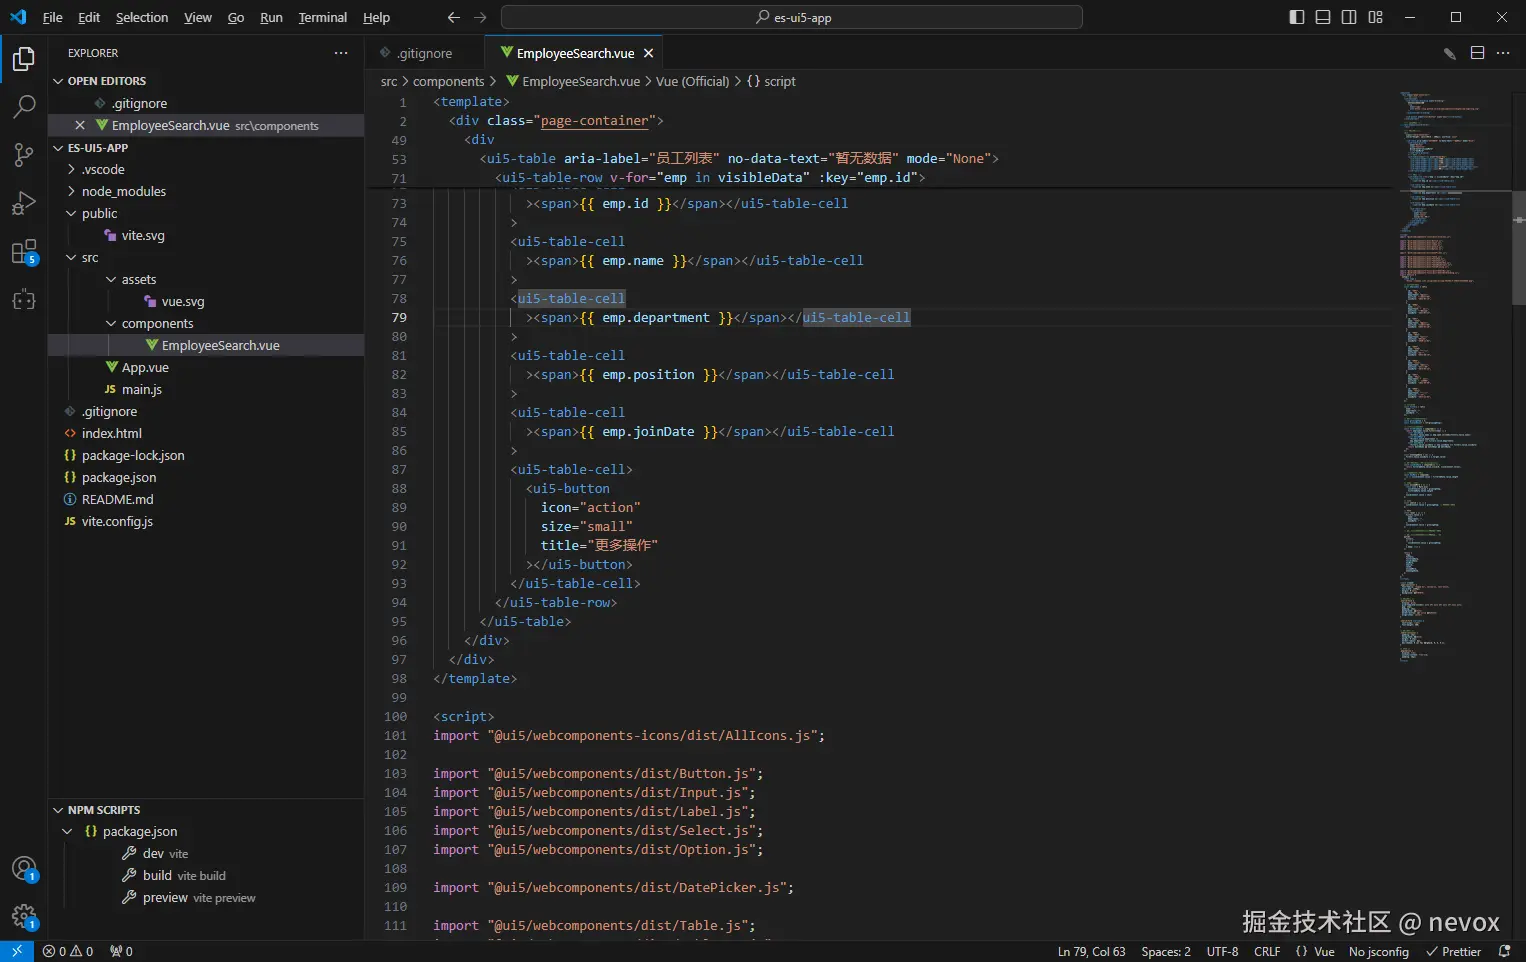Toggle the secondary side bar layout button
This screenshot has width=1526, height=962.
[1349, 17]
